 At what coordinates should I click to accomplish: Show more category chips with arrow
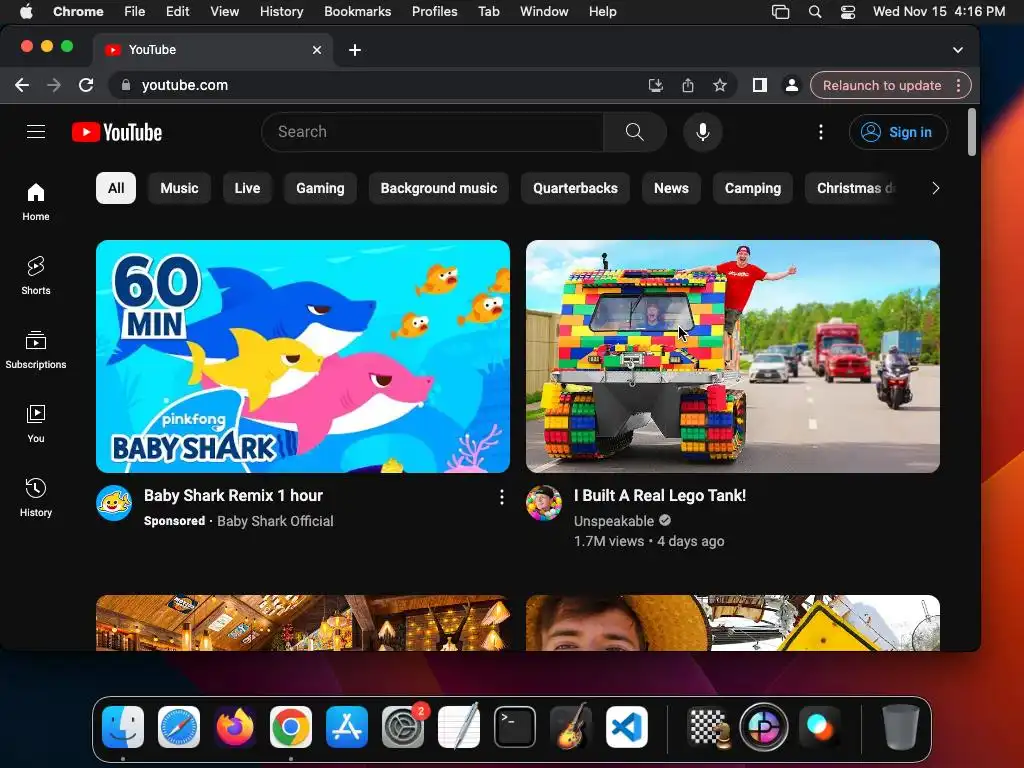tap(935, 188)
